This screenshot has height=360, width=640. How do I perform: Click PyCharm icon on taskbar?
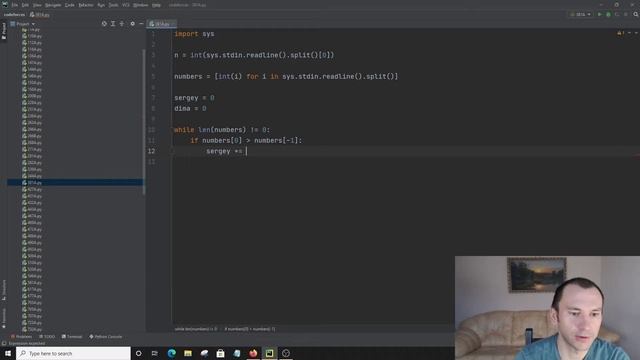point(269,353)
